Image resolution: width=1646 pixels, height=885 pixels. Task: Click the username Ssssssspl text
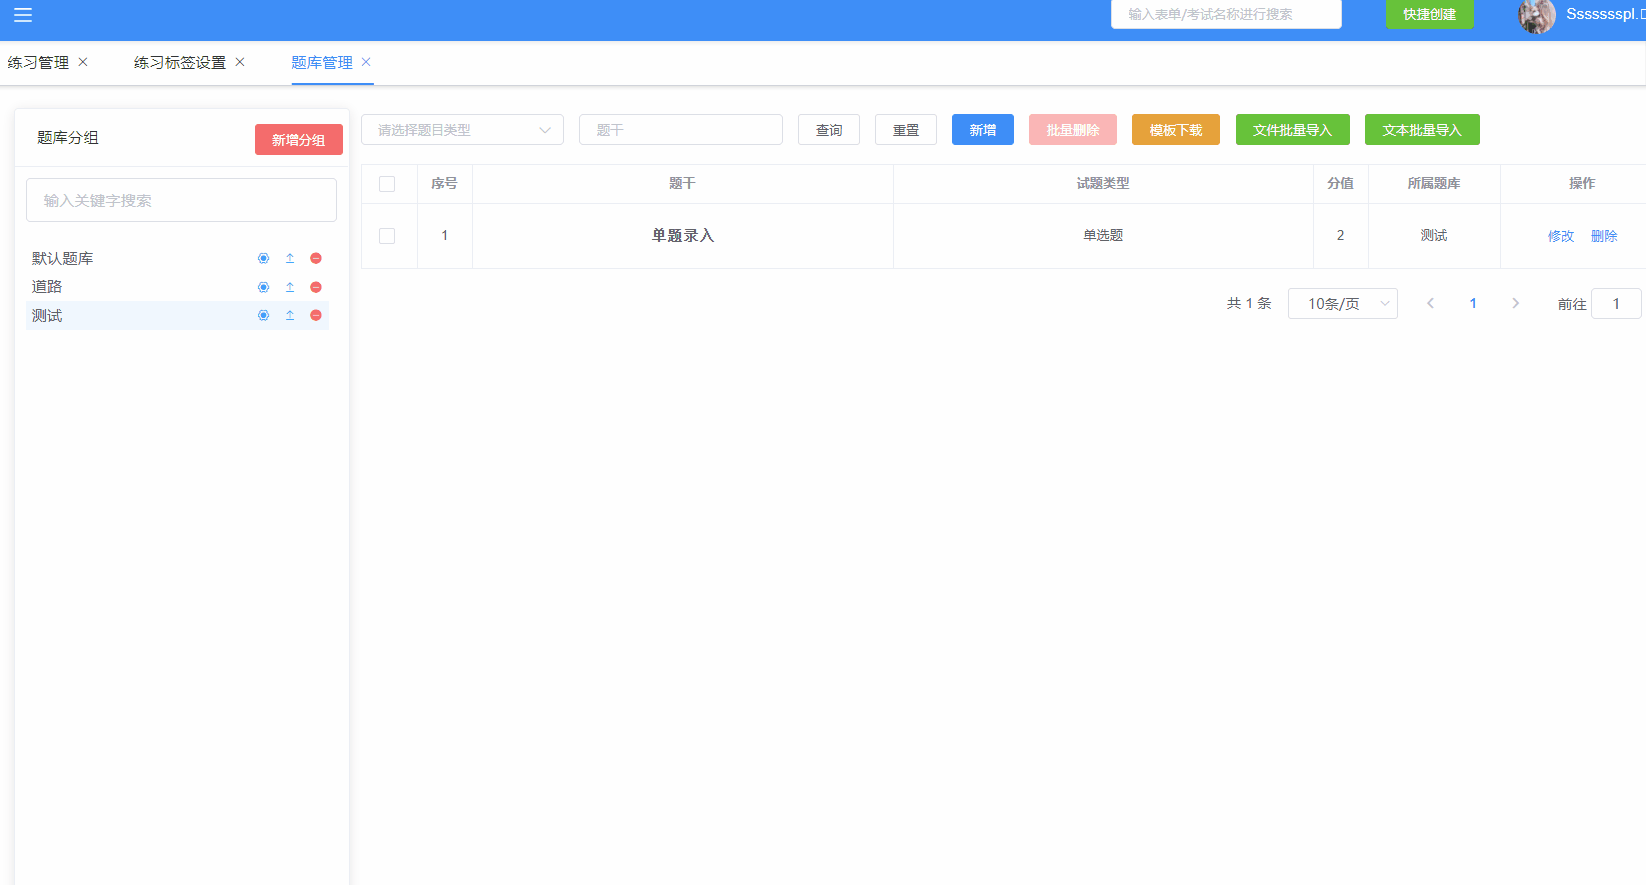(x=1605, y=14)
